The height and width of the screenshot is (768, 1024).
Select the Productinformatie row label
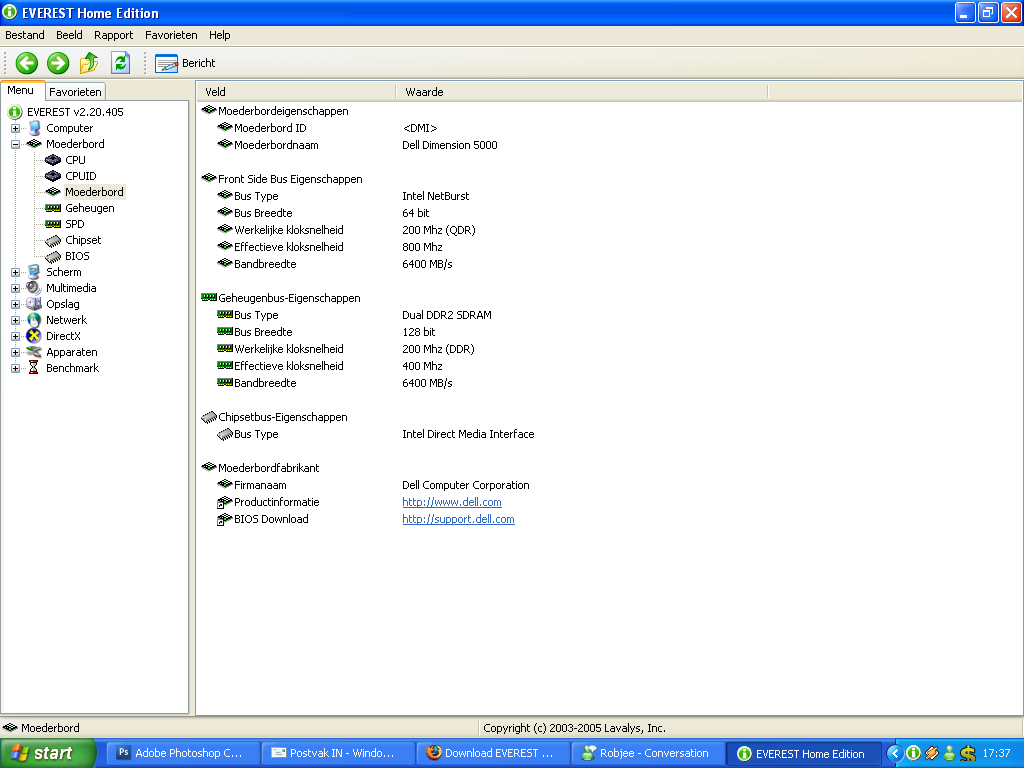coord(276,502)
